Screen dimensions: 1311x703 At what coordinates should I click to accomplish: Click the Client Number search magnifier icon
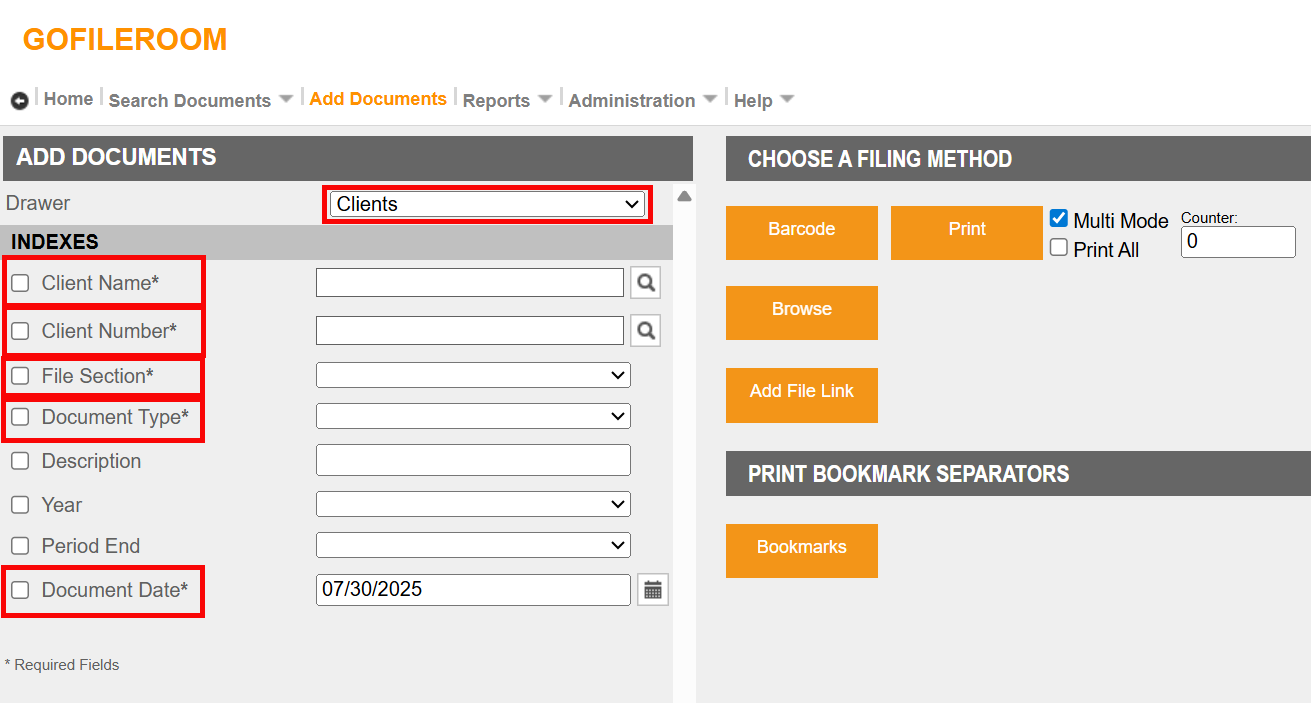point(646,330)
